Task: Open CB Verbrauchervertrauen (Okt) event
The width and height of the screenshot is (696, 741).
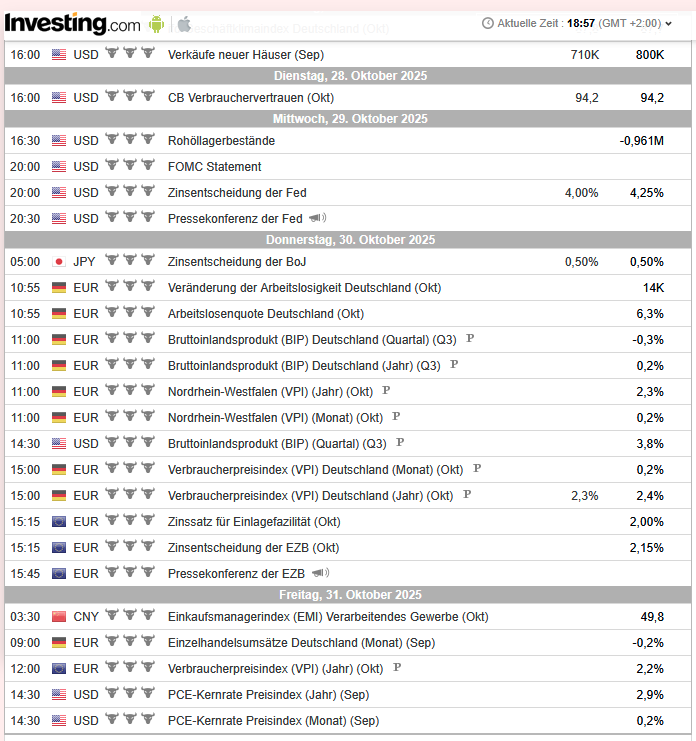Action: [x=251, y=98]
